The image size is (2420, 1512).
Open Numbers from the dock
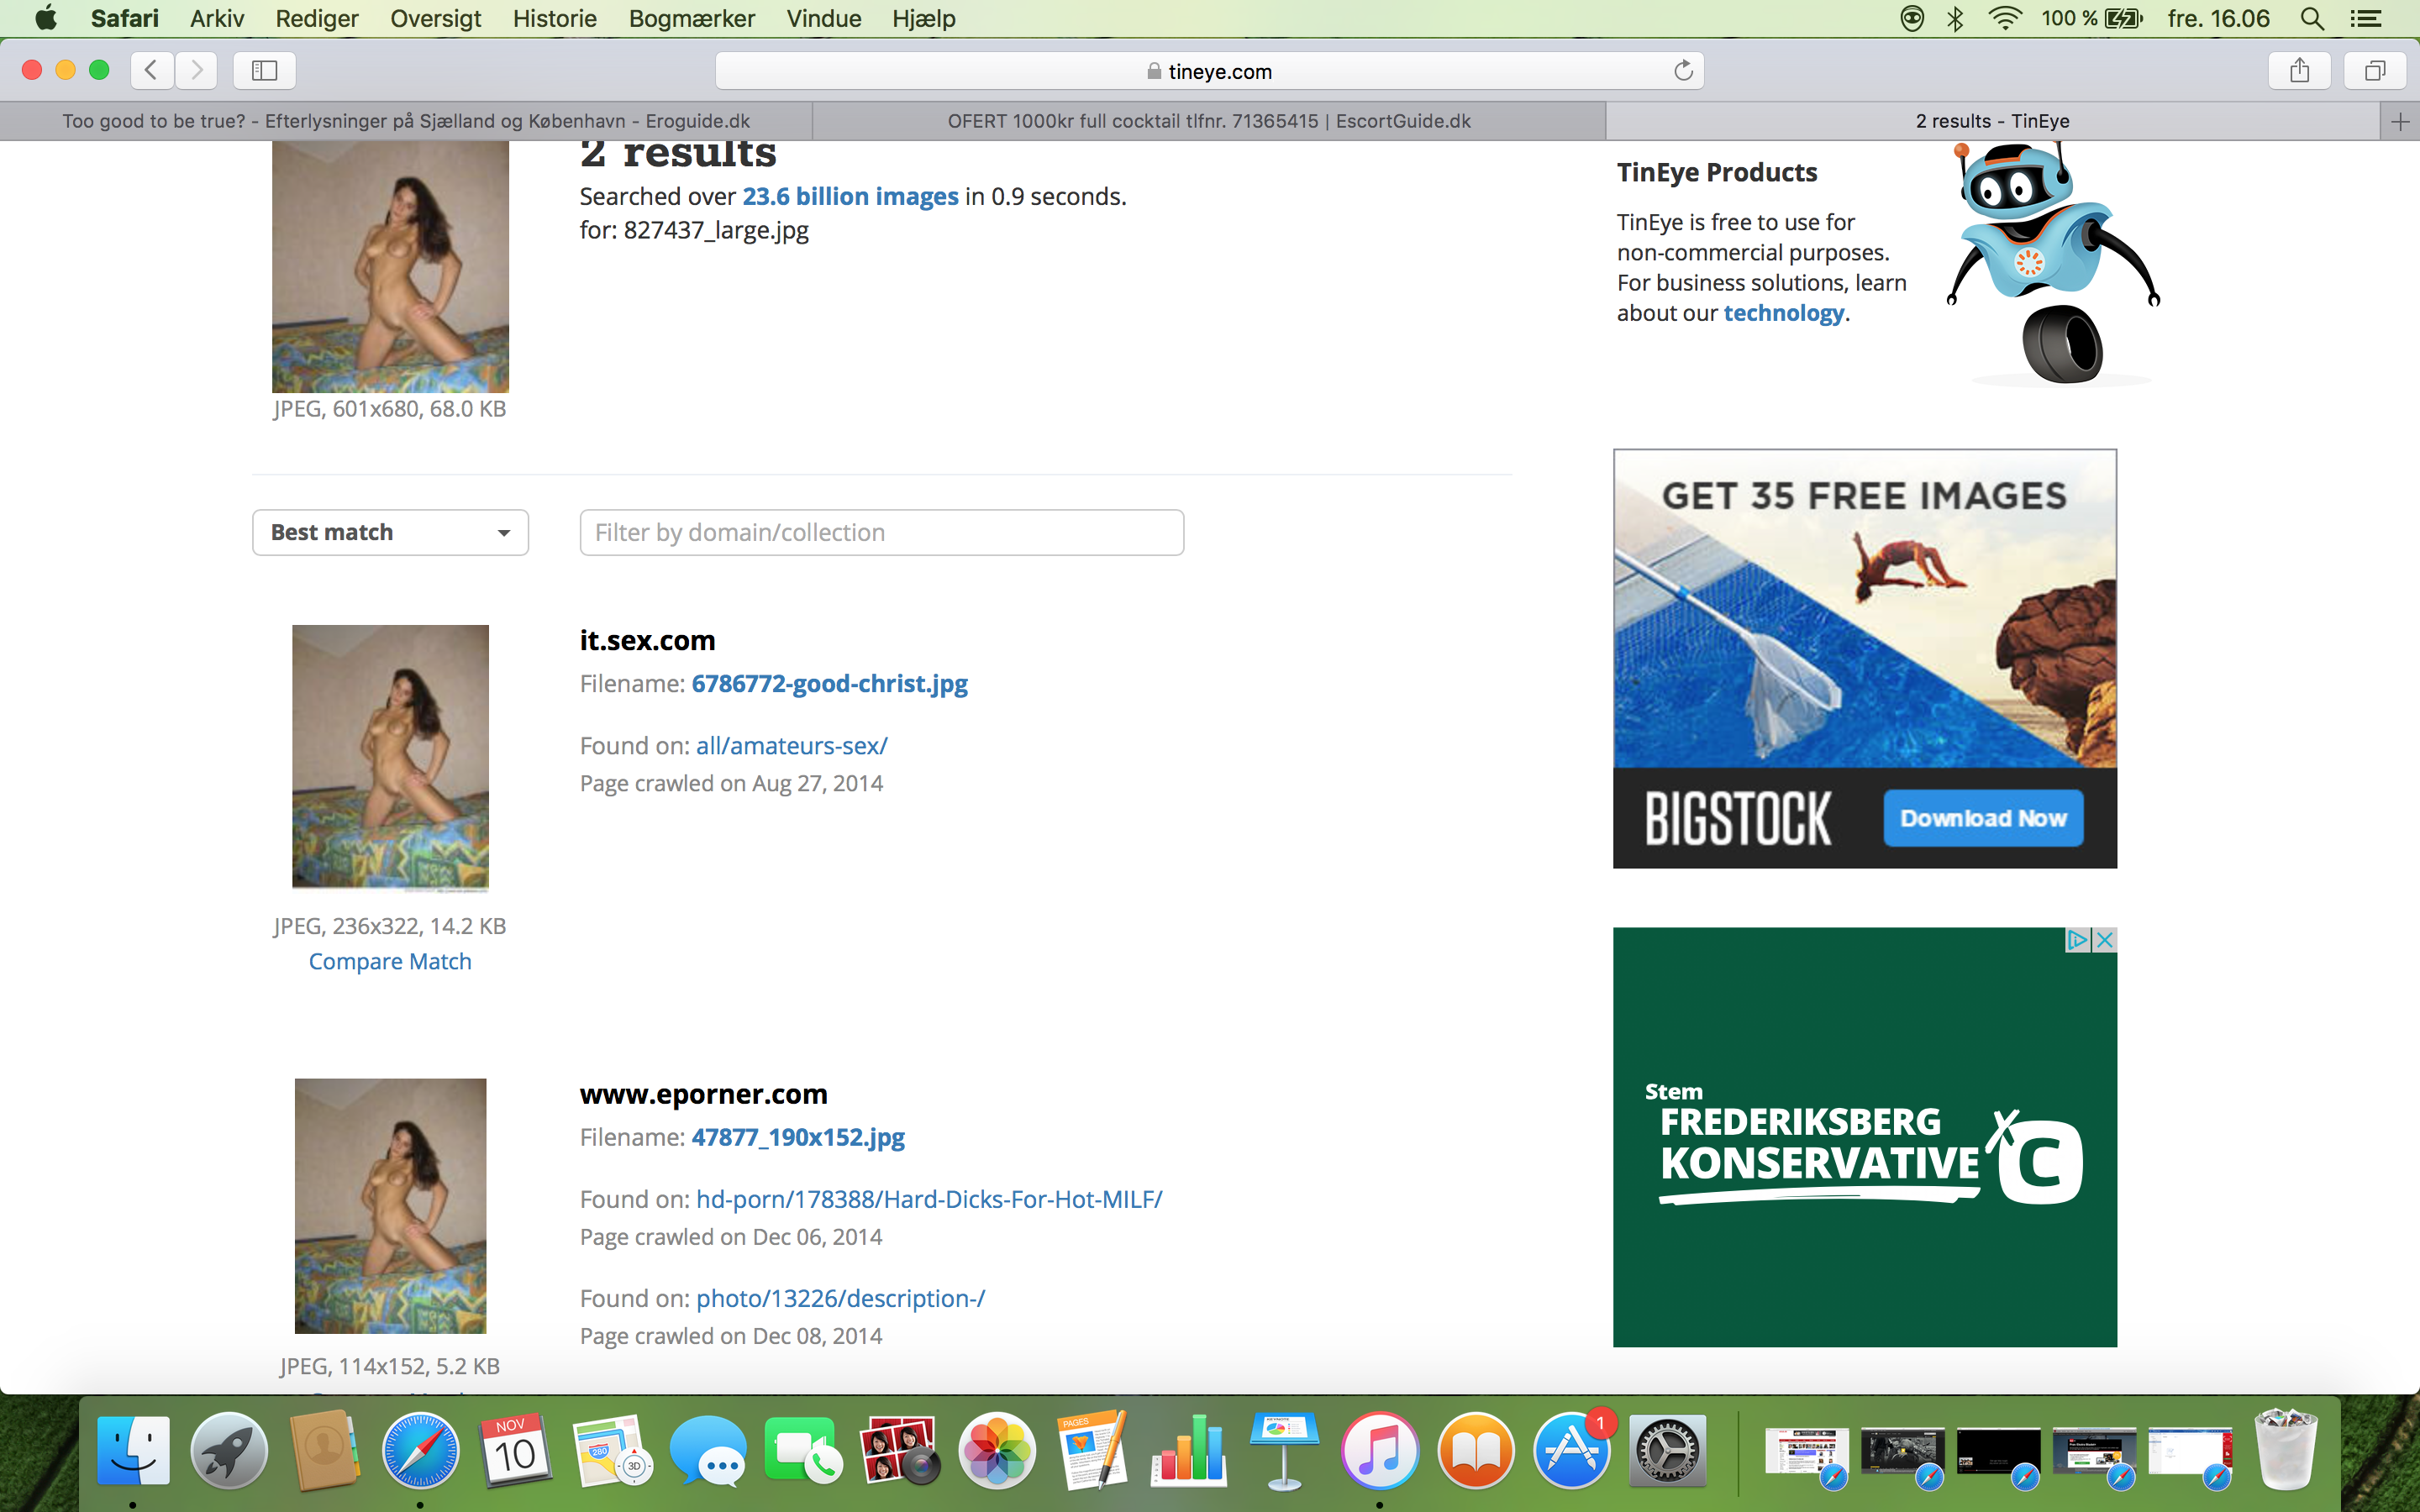(1188, 1450)
